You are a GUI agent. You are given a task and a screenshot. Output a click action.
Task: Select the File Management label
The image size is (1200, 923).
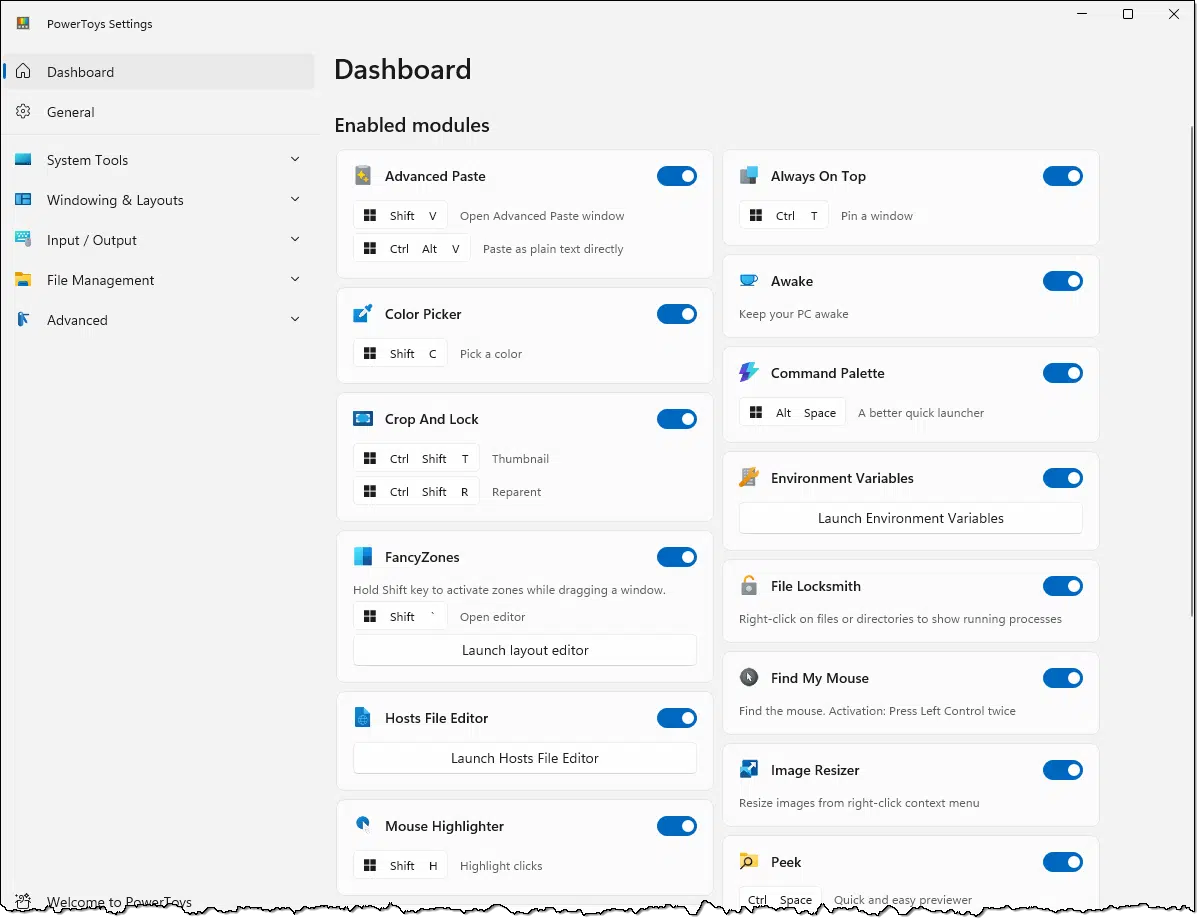100,280
